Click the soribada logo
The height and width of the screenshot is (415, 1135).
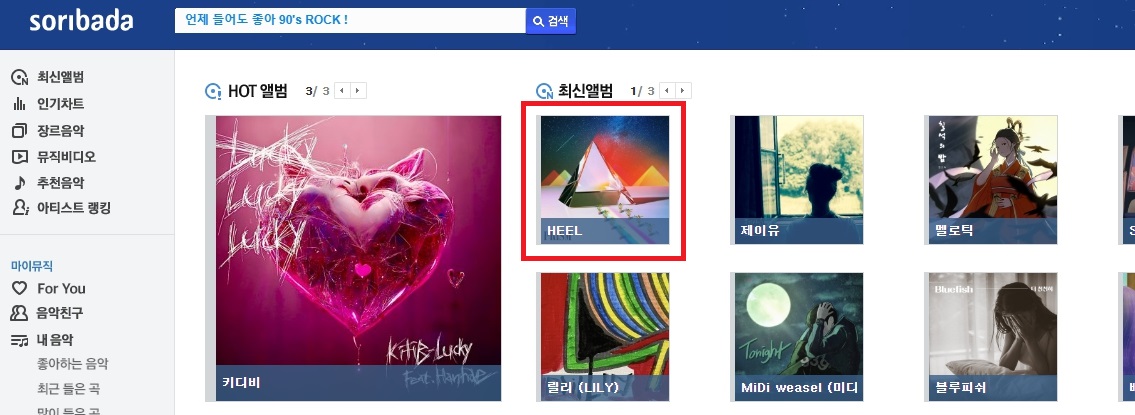(x=81, y=21)
